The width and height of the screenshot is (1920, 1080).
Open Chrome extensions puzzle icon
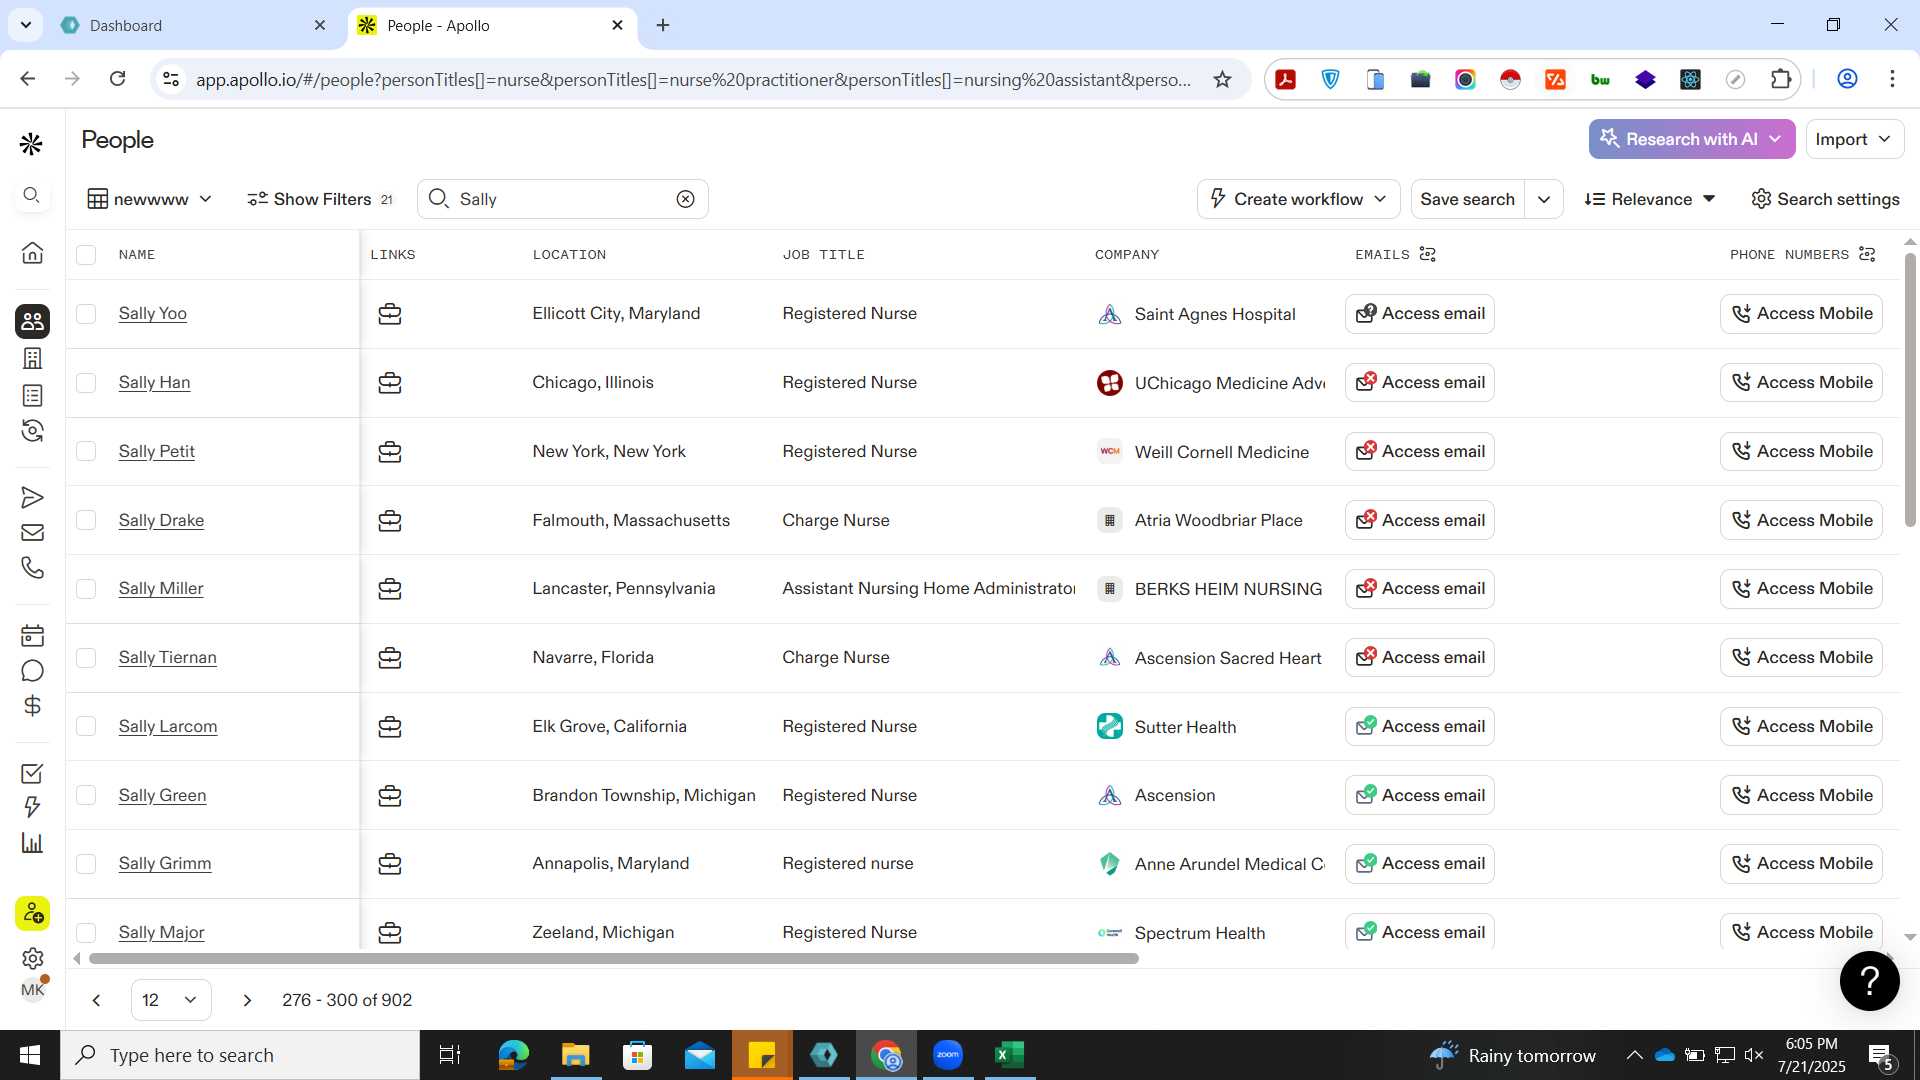[x=1781, y=79]
